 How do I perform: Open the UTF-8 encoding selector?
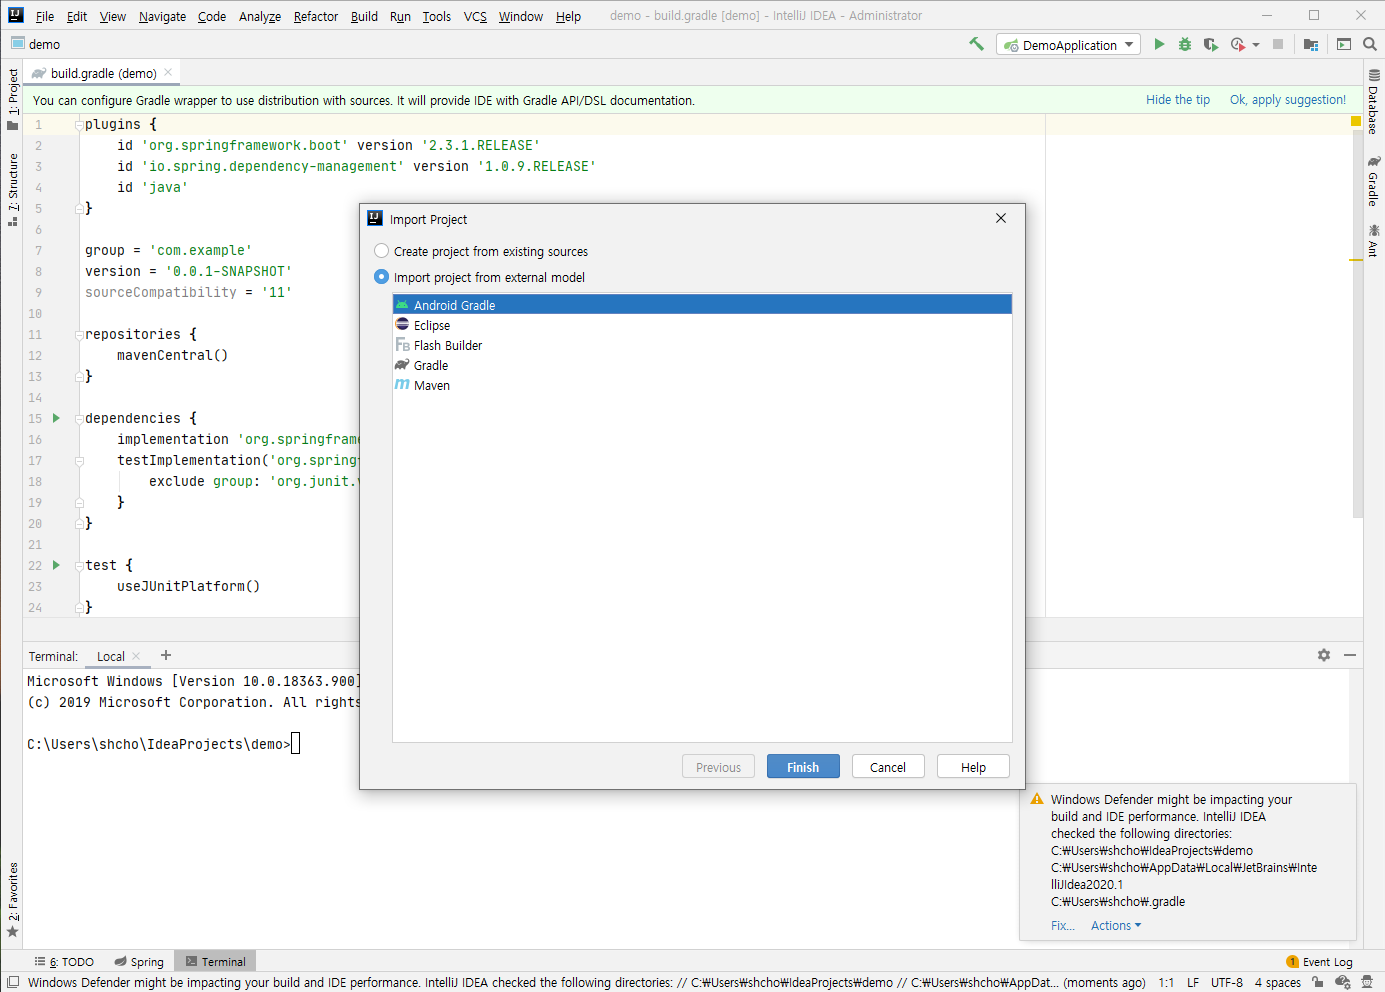pos(1227,983)
